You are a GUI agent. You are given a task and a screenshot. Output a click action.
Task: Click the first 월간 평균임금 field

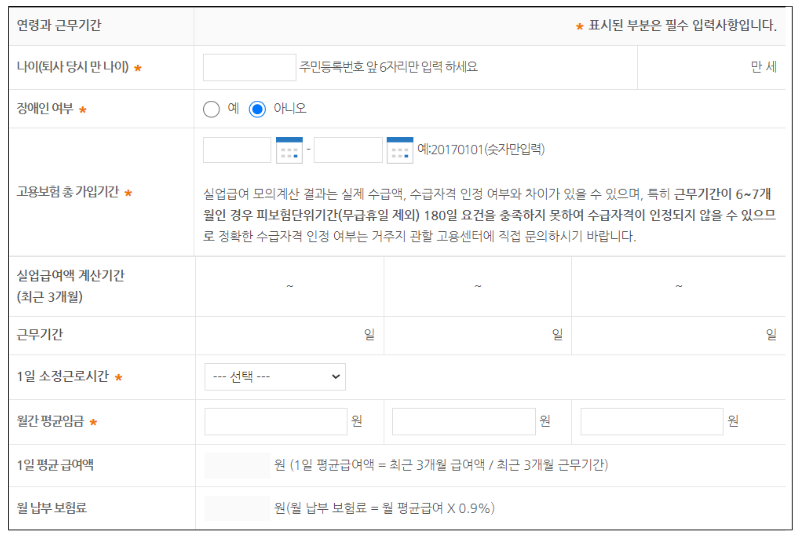276,422
